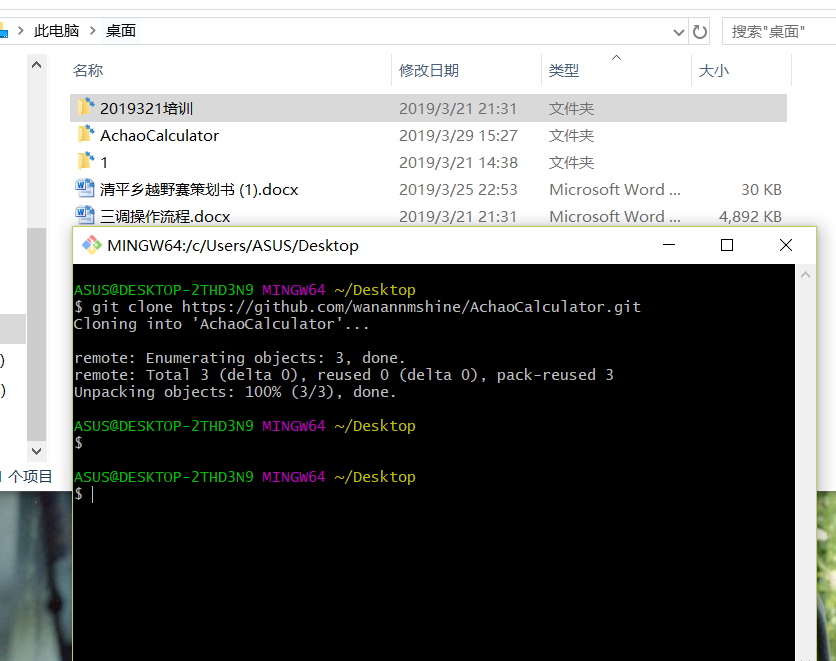The height and width of the screenshot is (661, 836).
Task: Click the 搜索"桌面" search box
Action: pyautogui.click(x=779, y=32)
